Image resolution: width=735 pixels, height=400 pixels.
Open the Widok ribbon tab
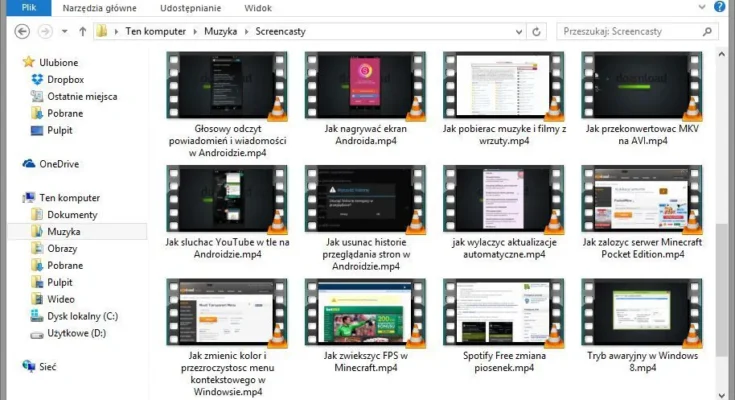(258, 8)
